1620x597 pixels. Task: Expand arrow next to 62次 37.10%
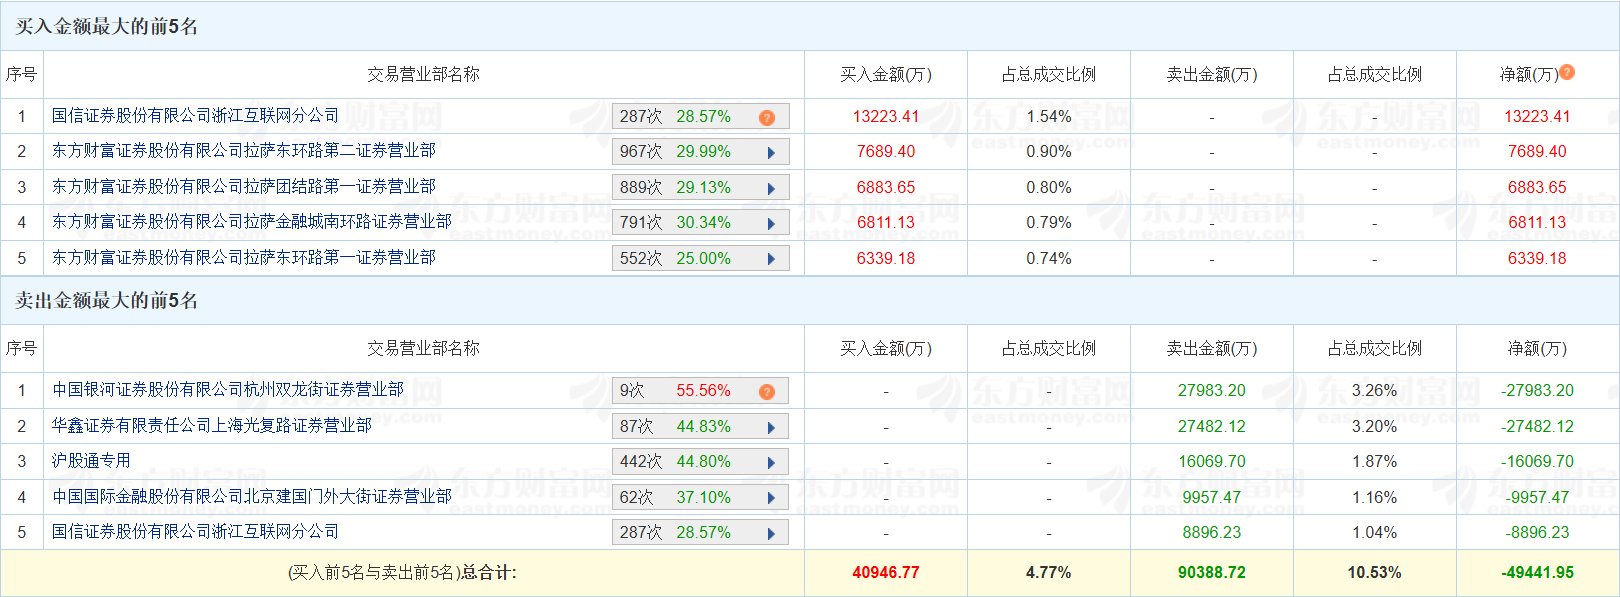pos(771,498)
